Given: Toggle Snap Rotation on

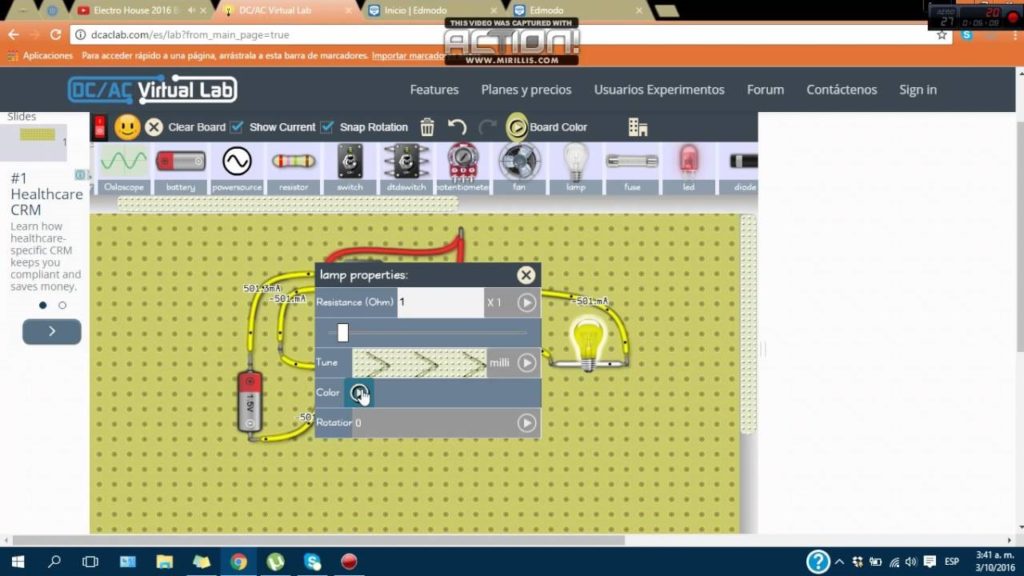Looking at the screenshot, I should (x=326, y=127).
